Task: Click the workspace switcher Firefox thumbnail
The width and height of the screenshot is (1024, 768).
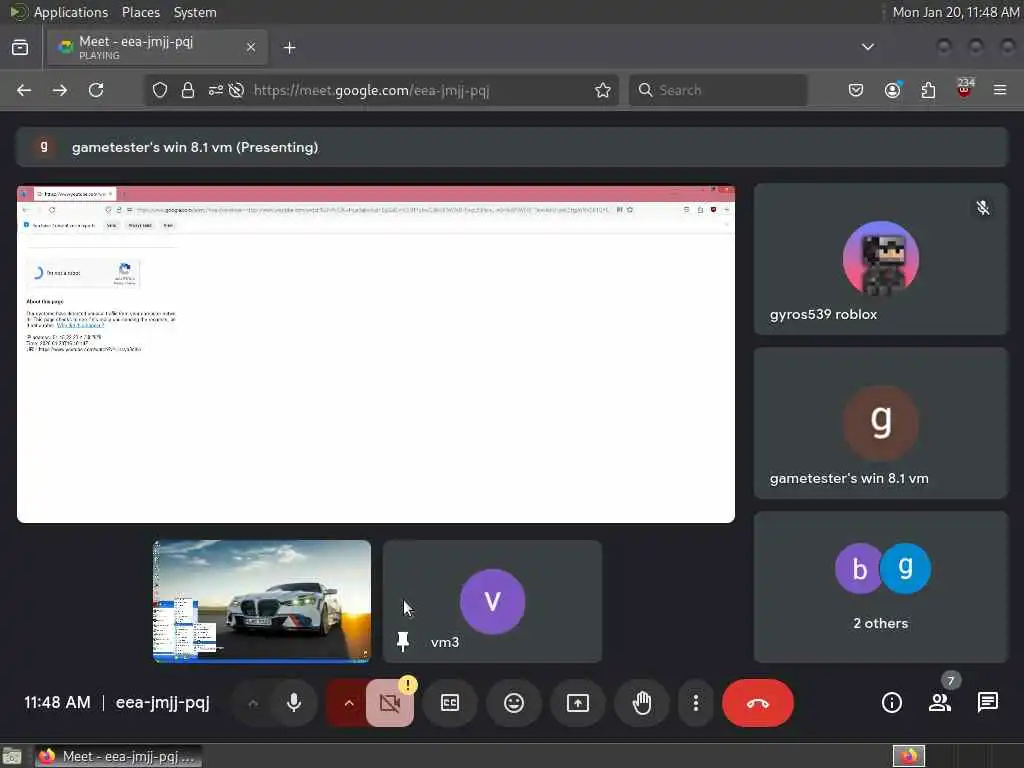Action: 908,756
